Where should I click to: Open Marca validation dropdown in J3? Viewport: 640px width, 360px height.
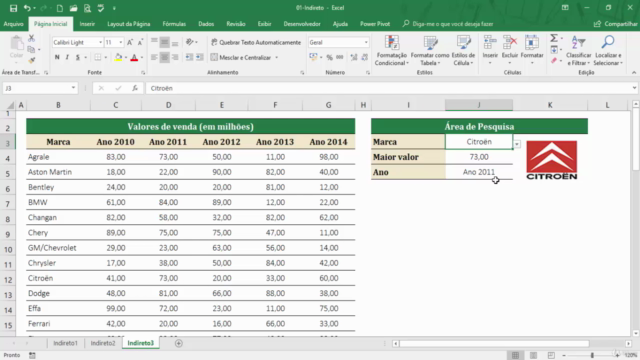tap(517, 144)
